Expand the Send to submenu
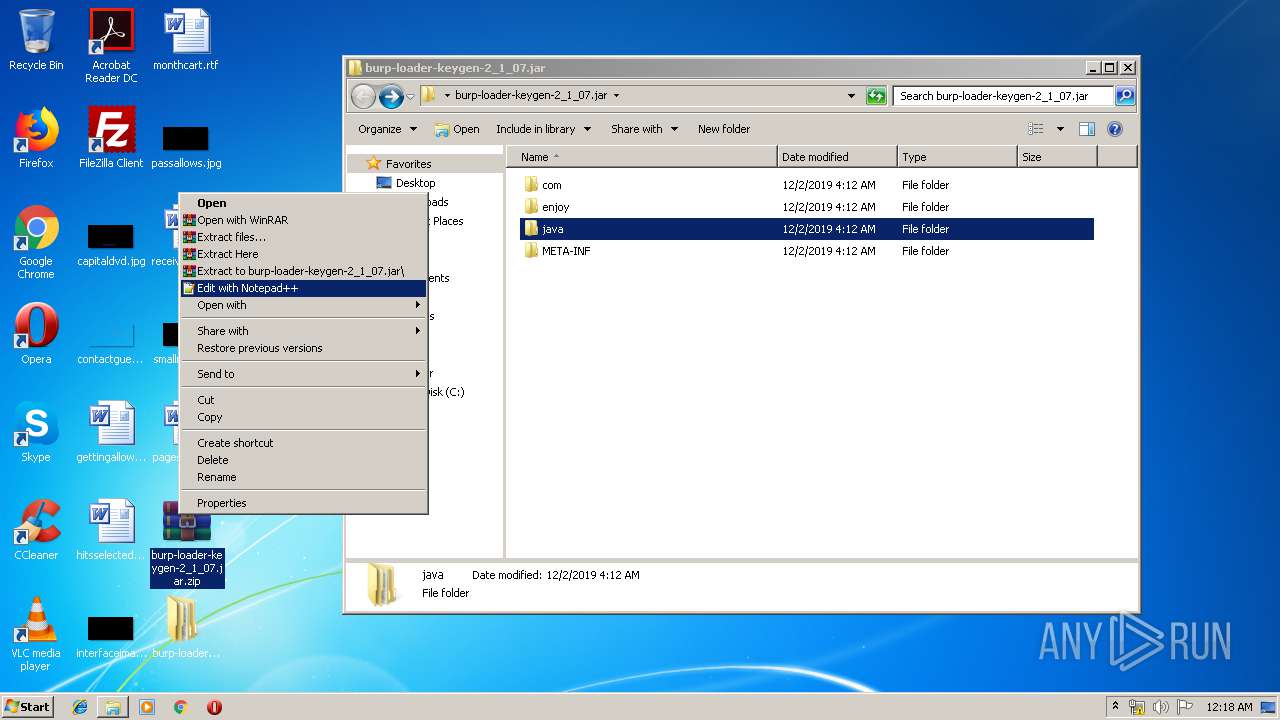Screen dimensions: 1280x720 point(304,374)
